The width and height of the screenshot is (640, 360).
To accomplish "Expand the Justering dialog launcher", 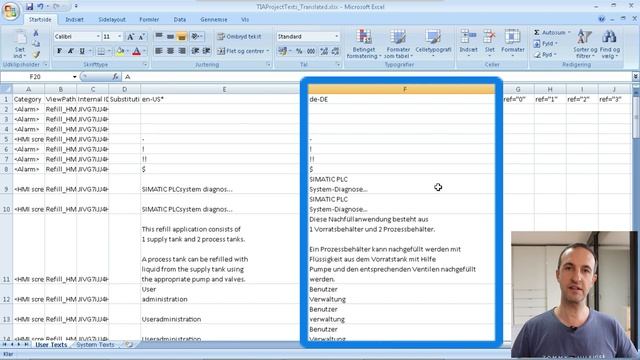I will tap(268, 64).
